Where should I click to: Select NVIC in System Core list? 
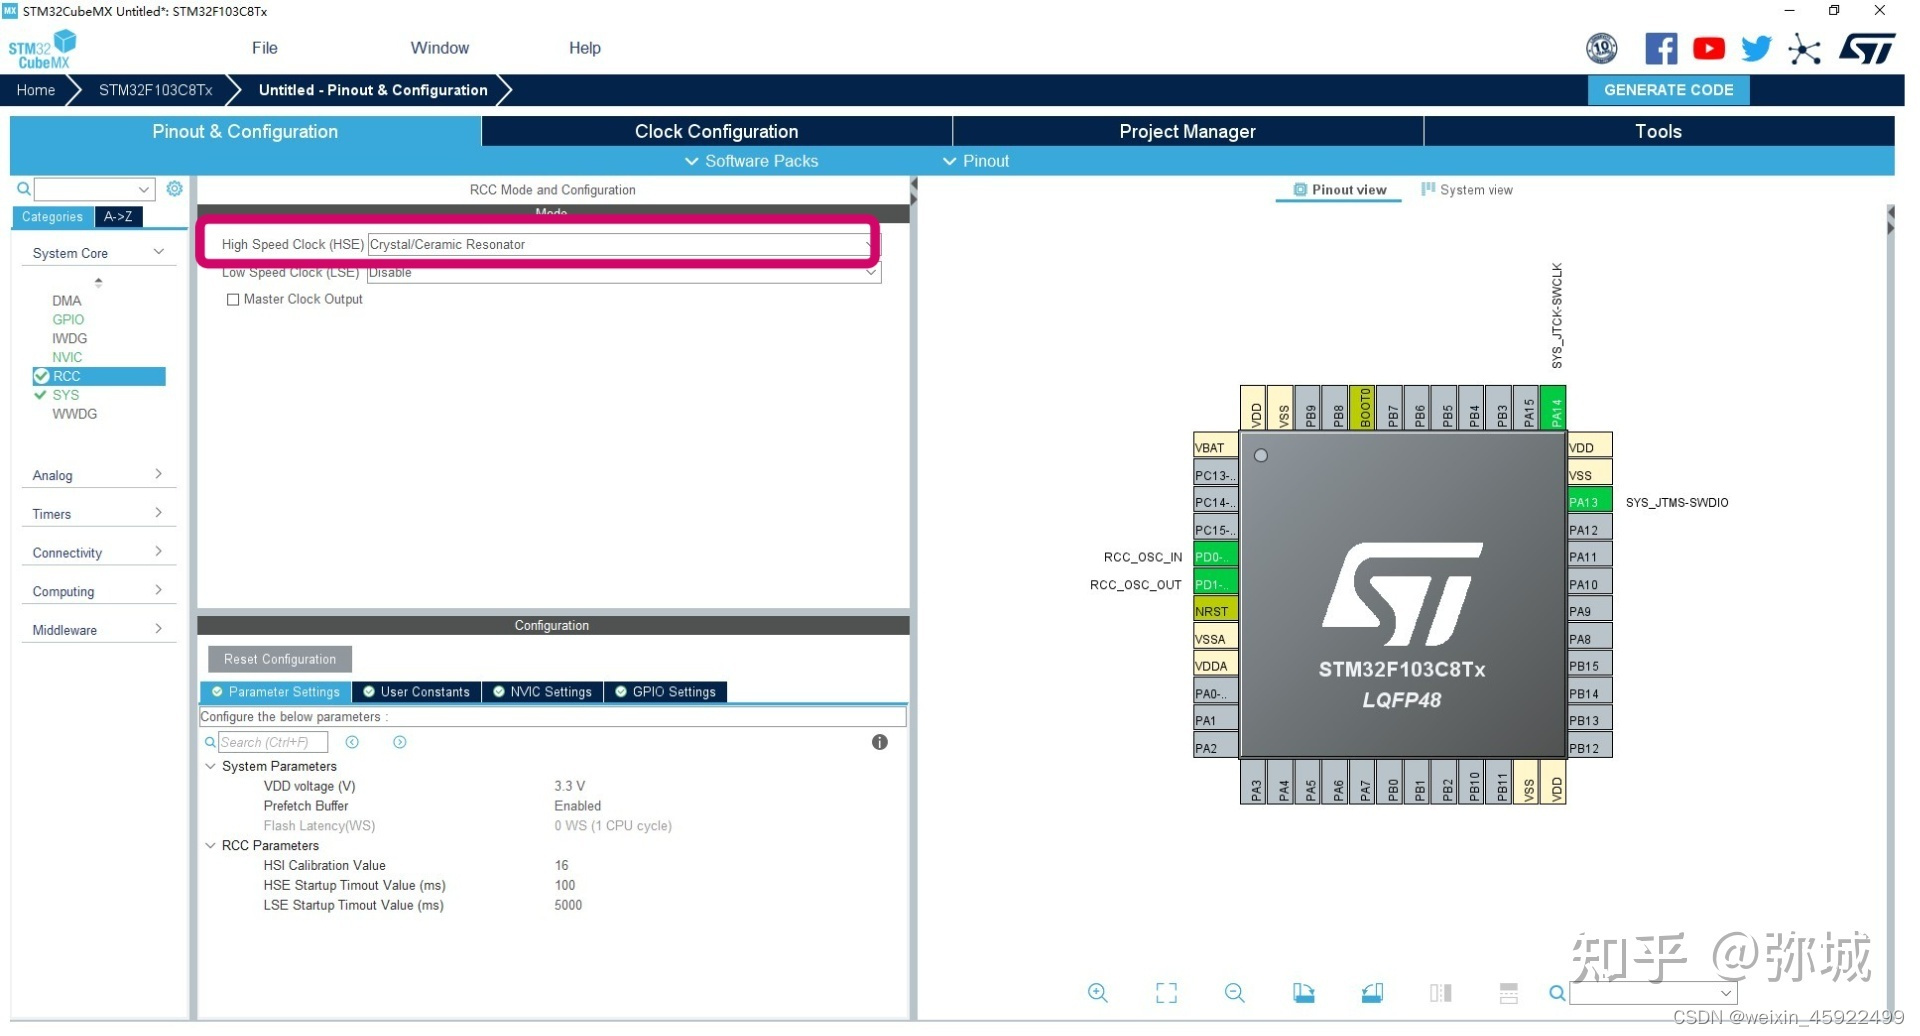pyautogui.click(x=67, y=358)
